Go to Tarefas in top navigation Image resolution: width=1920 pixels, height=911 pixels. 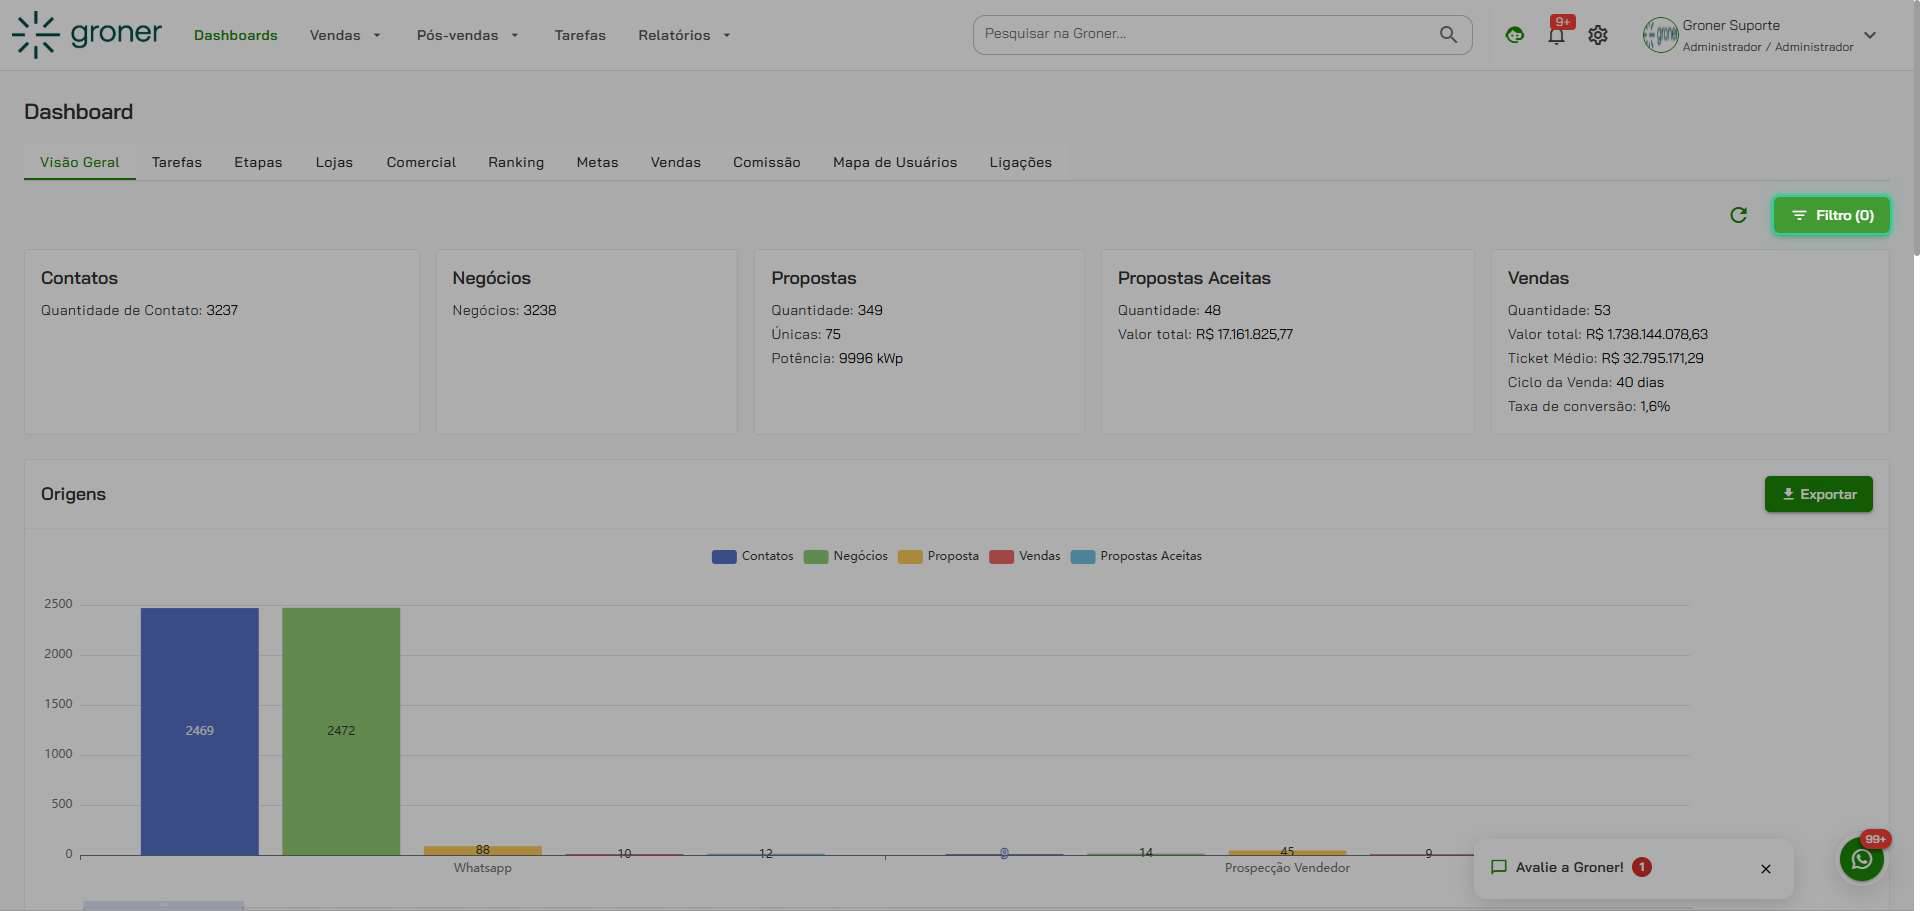pyautogui.click(x=580, y=35)
